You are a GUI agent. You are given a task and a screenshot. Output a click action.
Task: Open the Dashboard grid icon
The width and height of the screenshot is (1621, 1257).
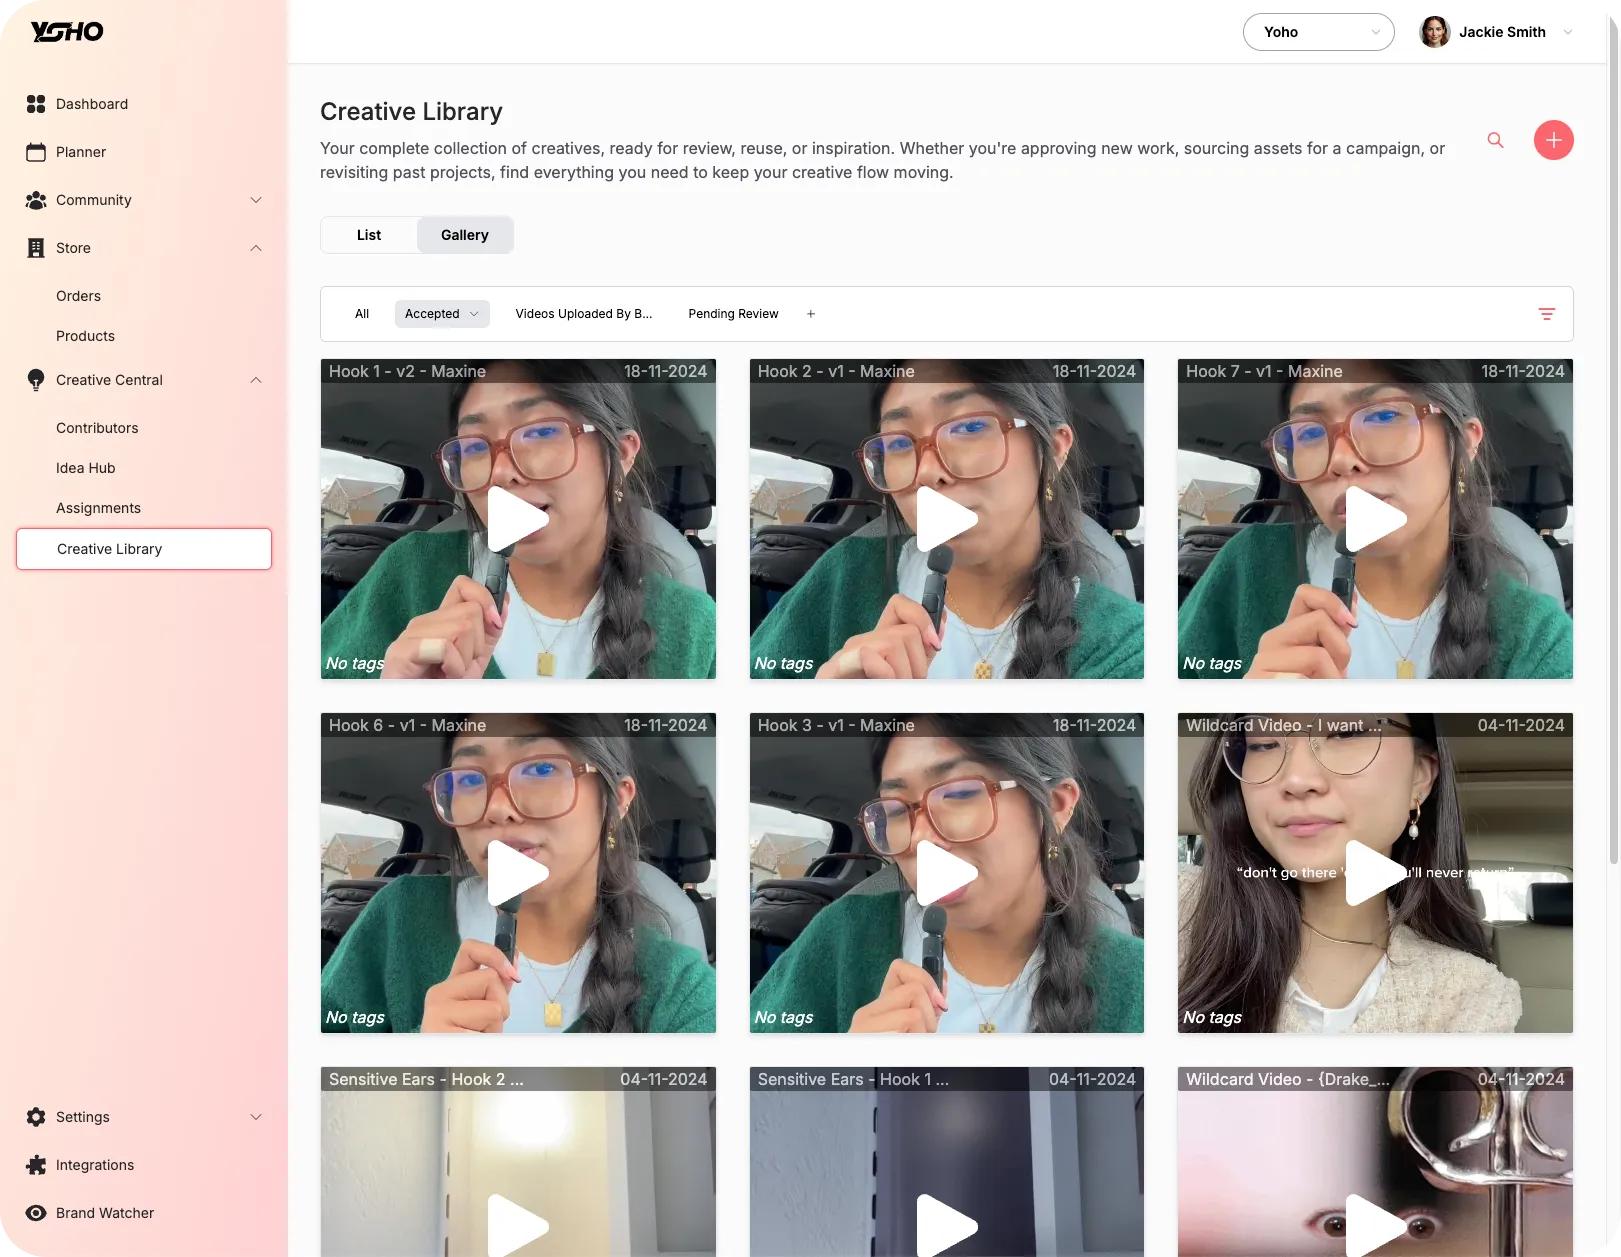coord(36,104)
